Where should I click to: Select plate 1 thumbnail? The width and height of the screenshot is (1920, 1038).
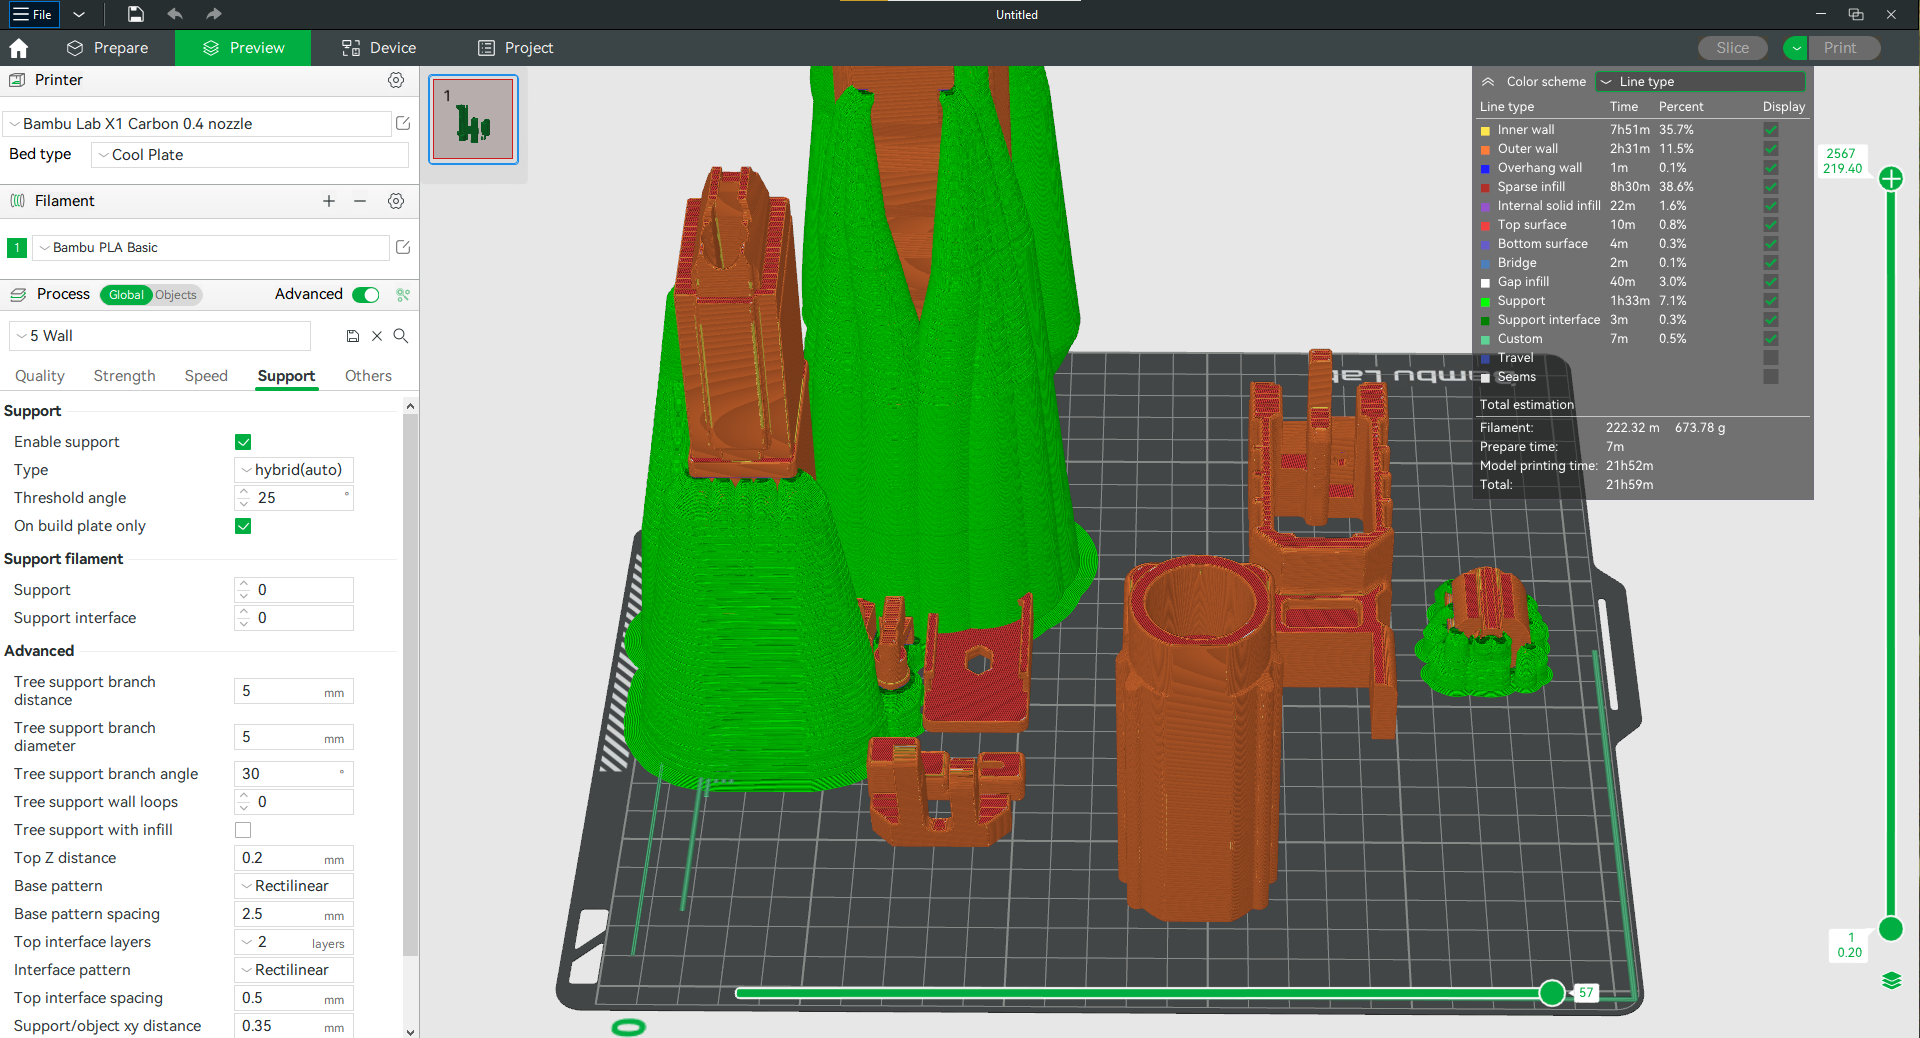point(474,120)
